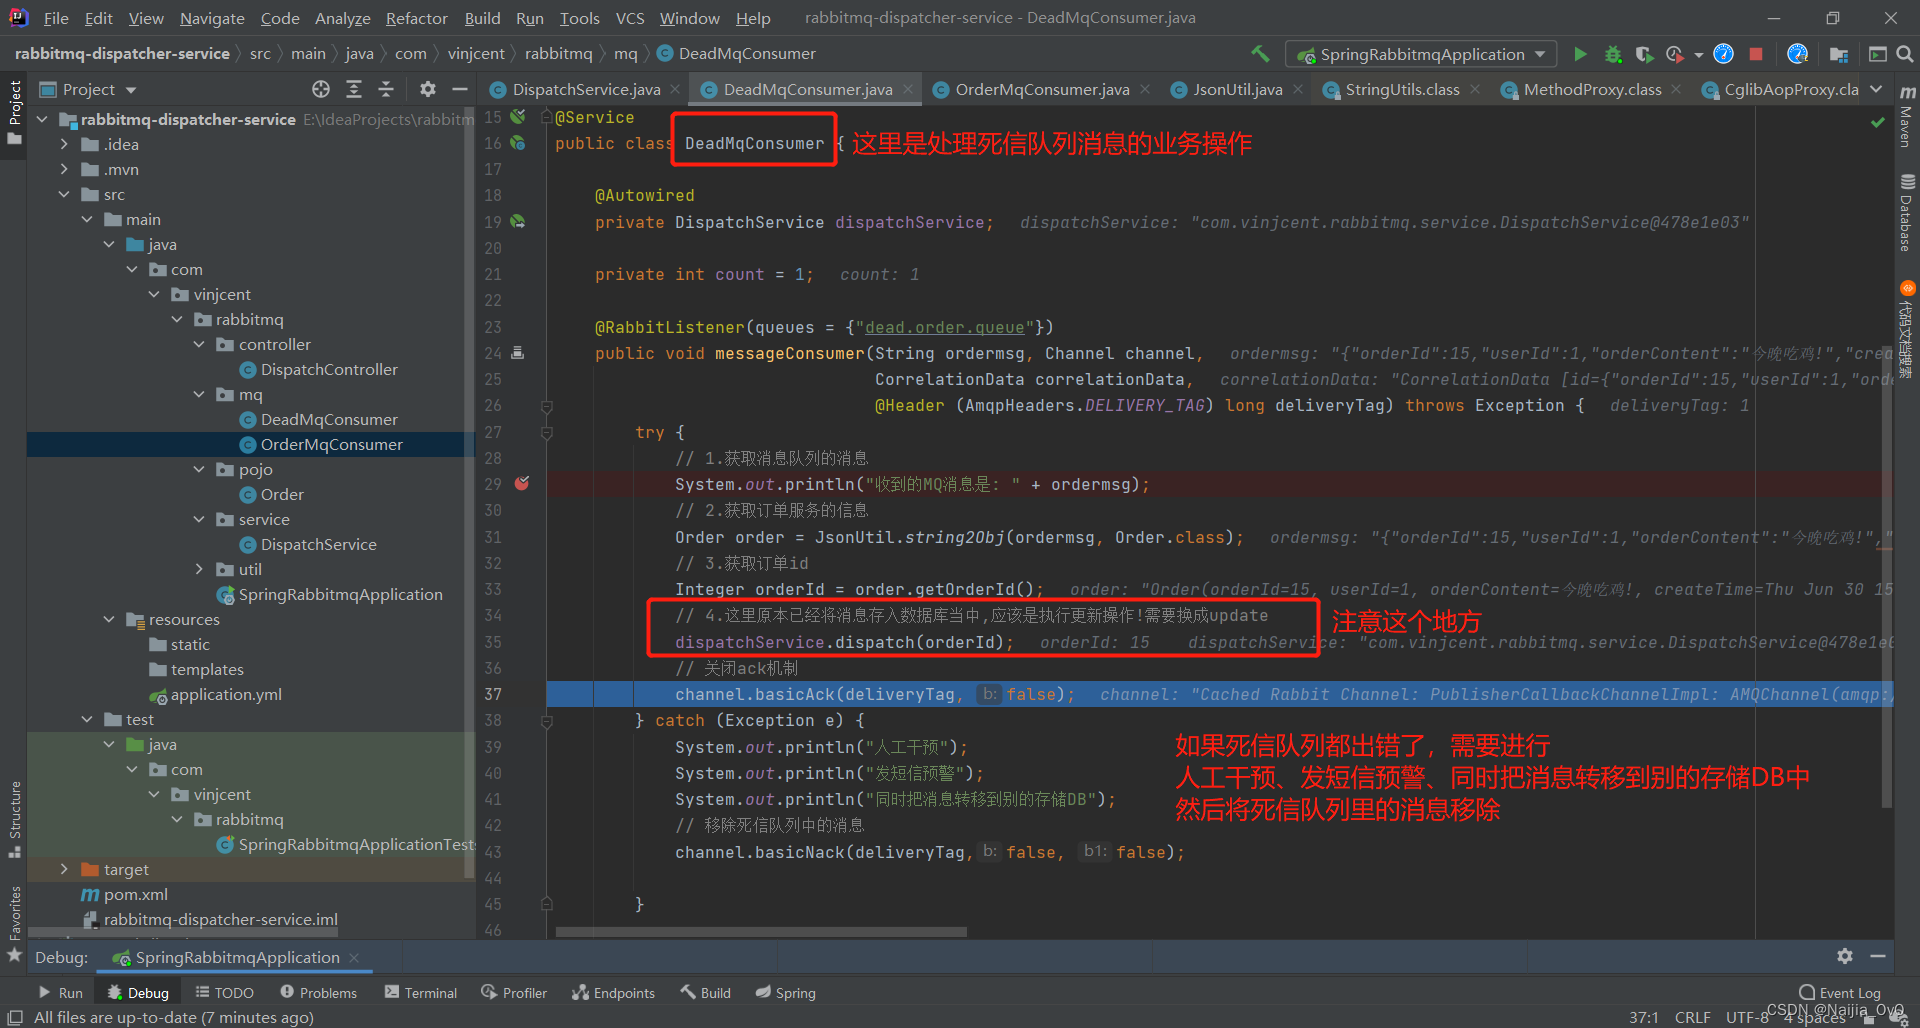Click the Collapse All icon in the Project panel
1920x1028 pixels.
(386, 89)
